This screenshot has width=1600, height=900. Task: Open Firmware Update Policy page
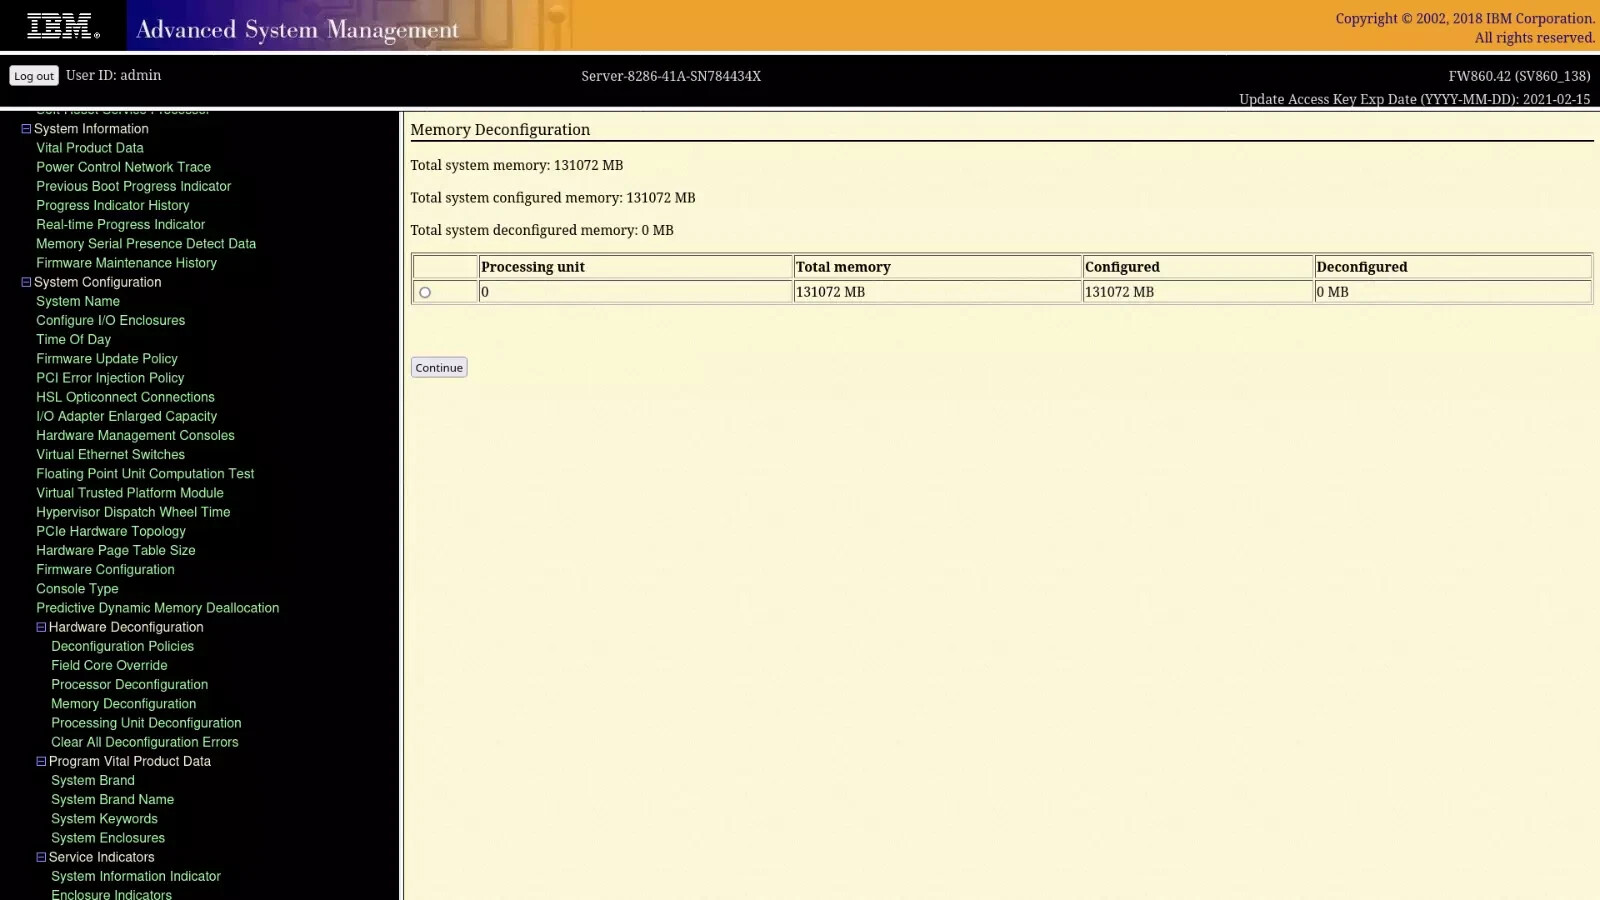[x=107, y=359]
